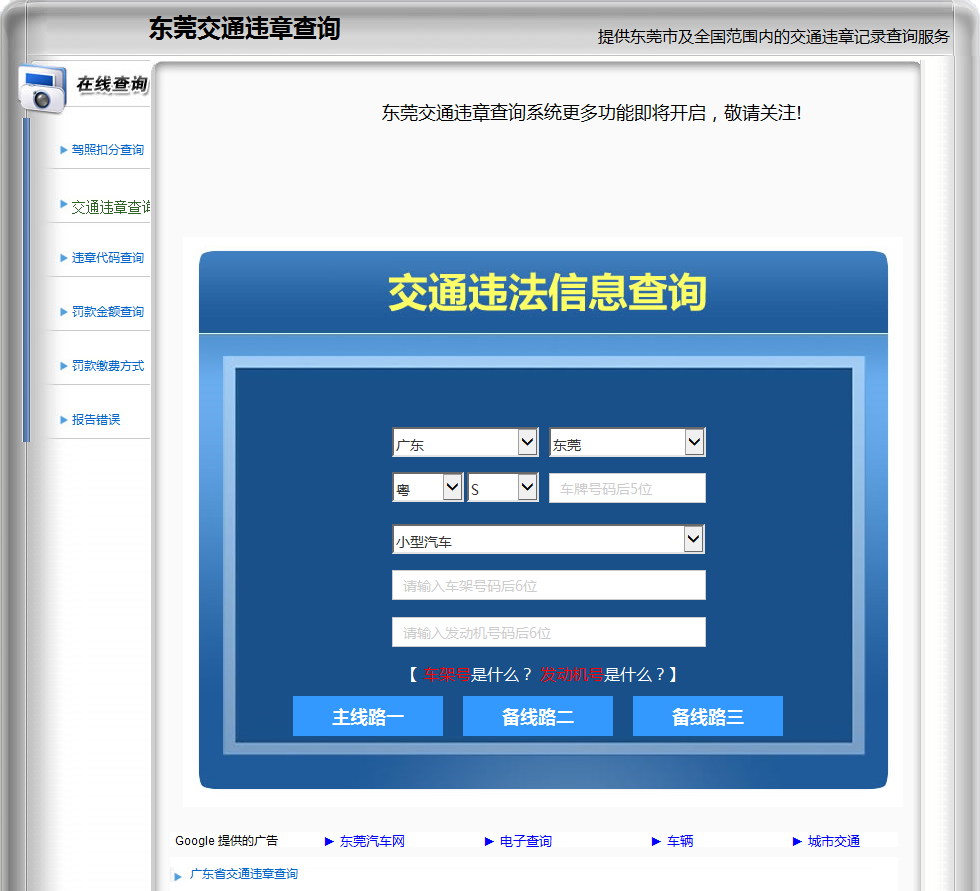Go to the 罚款金额查询 page
The height and width of the screenshot is (891, 980).
point(108,312)
